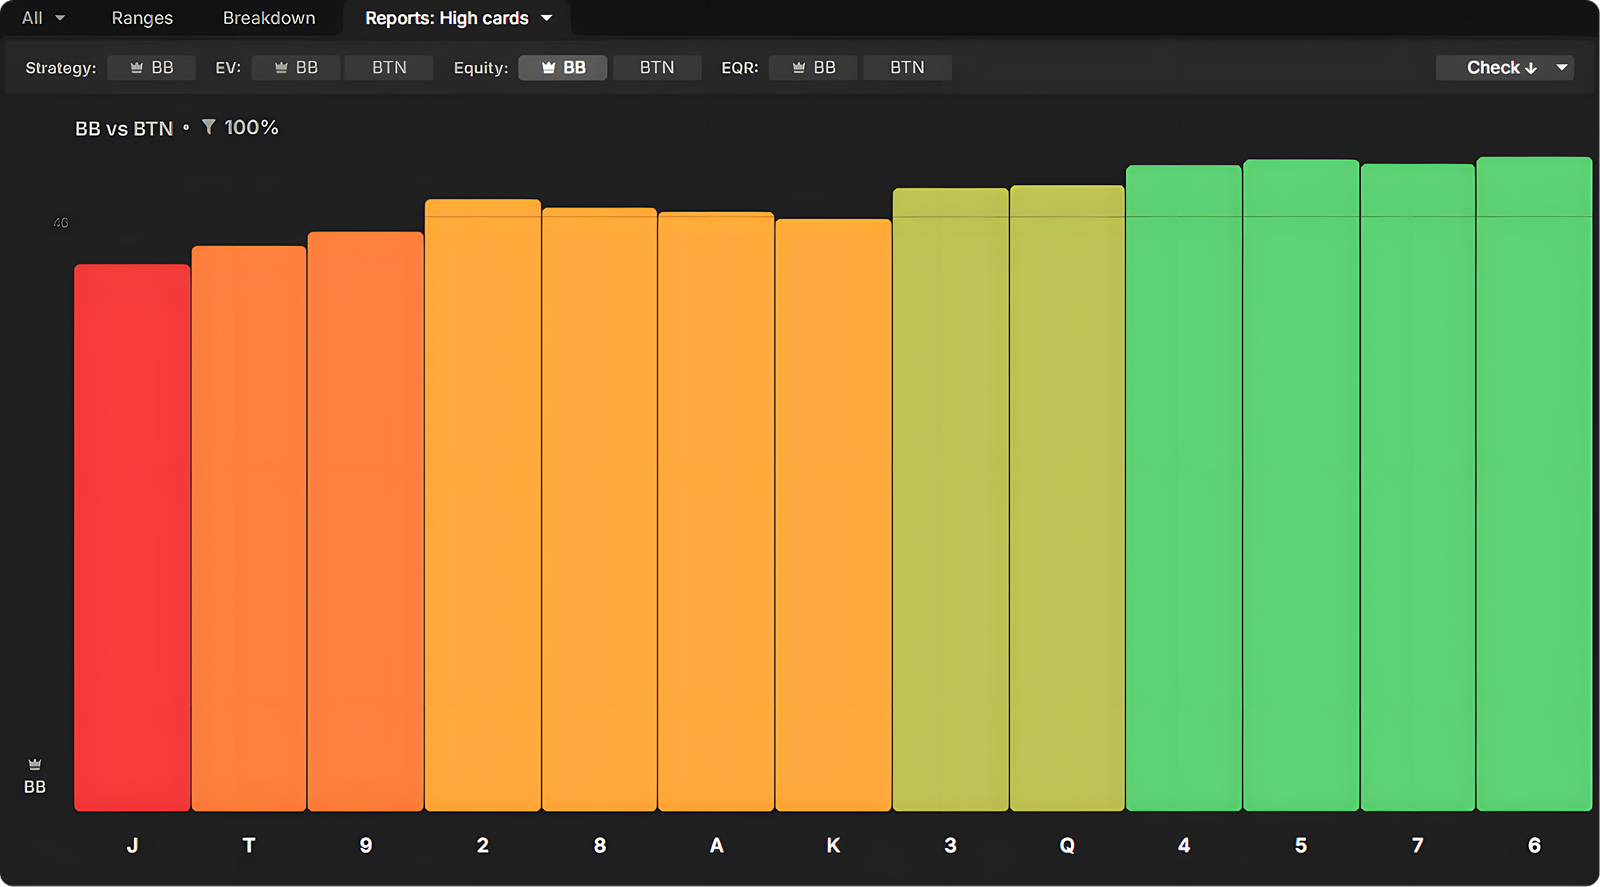The image size is (1600, 887).
Task: Click the yellow-green Q bar
Action: pyautogui.click(x=1067, y=498)
